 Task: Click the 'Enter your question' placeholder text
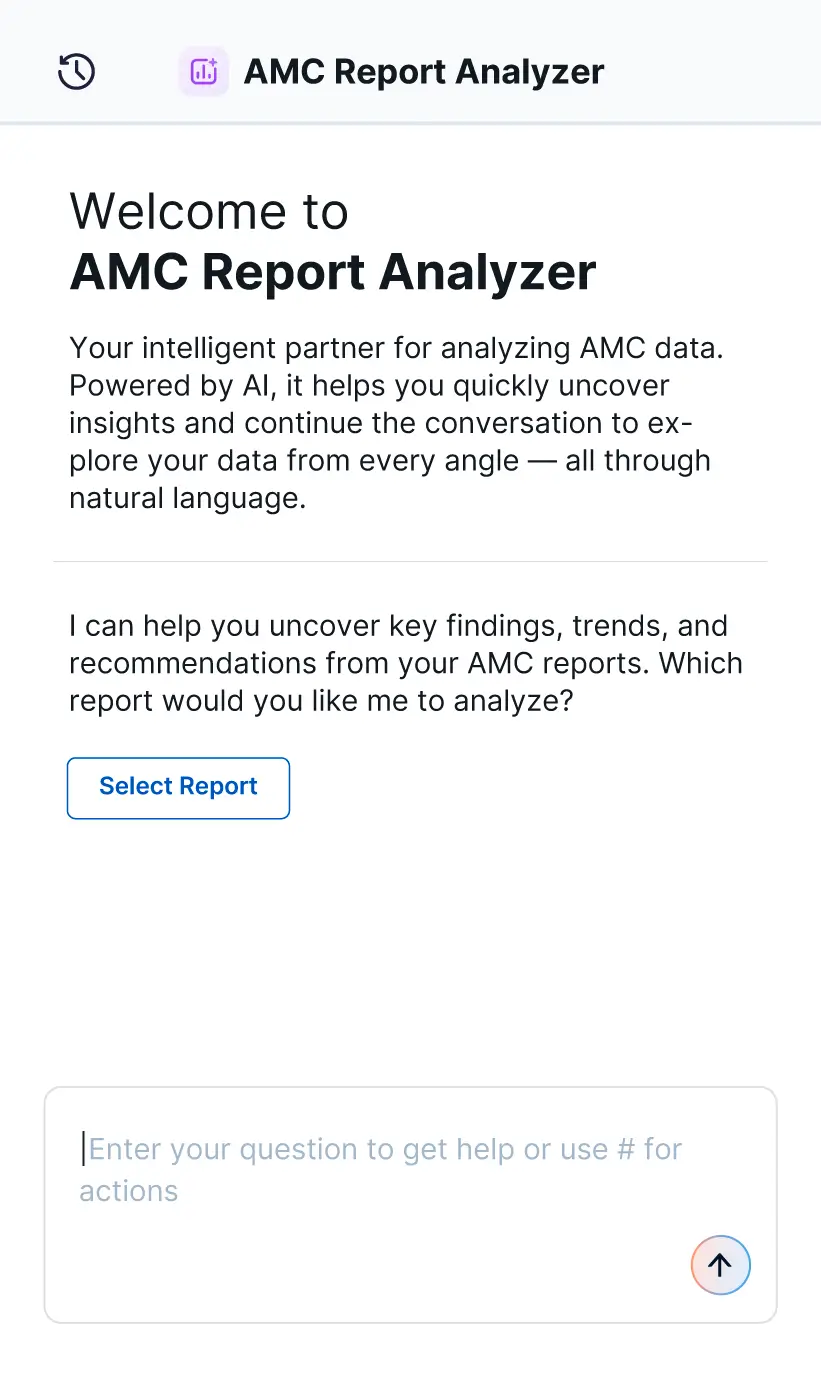point(385,1149)
